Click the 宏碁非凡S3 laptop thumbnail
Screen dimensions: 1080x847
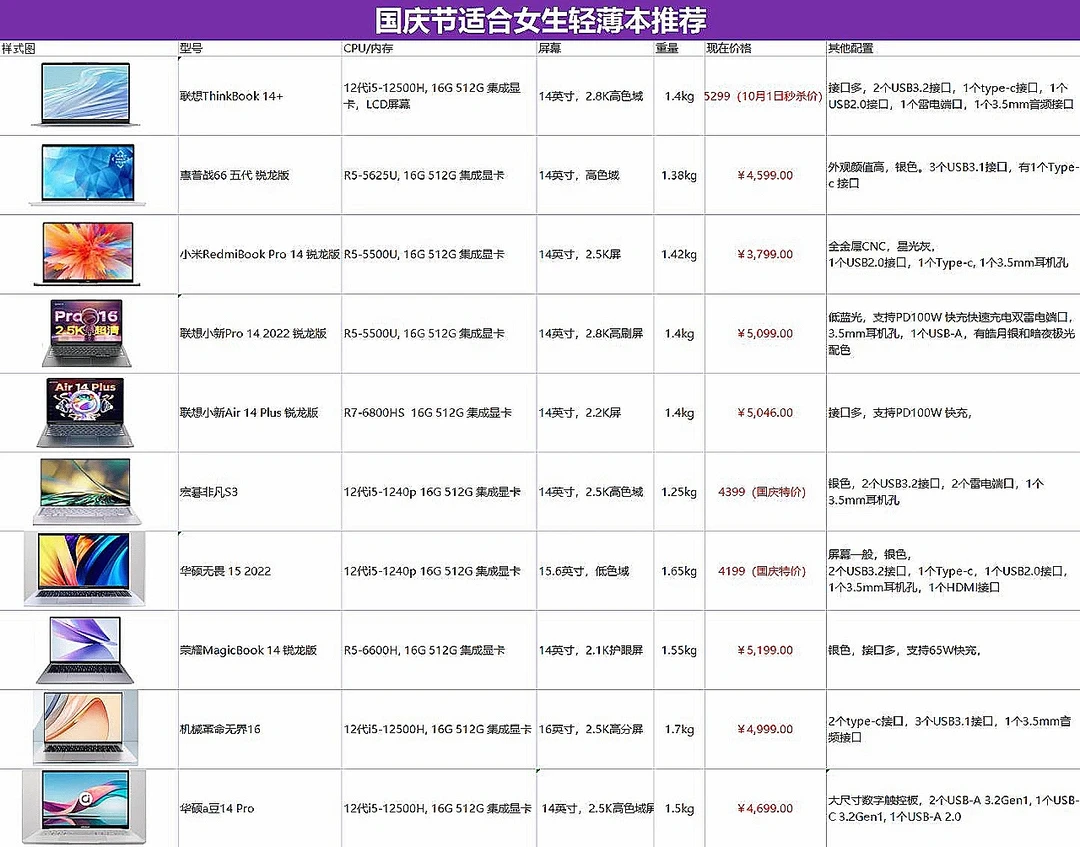click(x=86, y=491)
